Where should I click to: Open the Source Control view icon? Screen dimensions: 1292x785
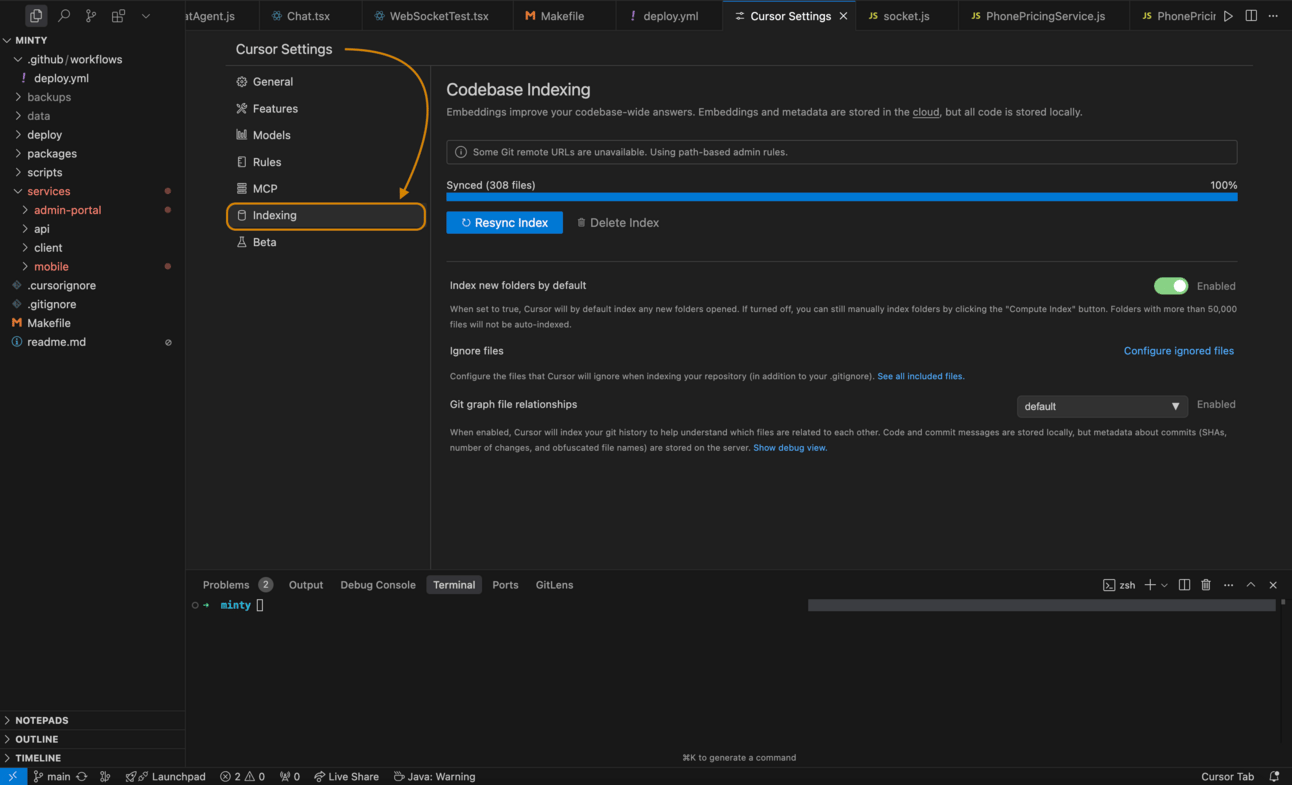(x=91, y=16)
